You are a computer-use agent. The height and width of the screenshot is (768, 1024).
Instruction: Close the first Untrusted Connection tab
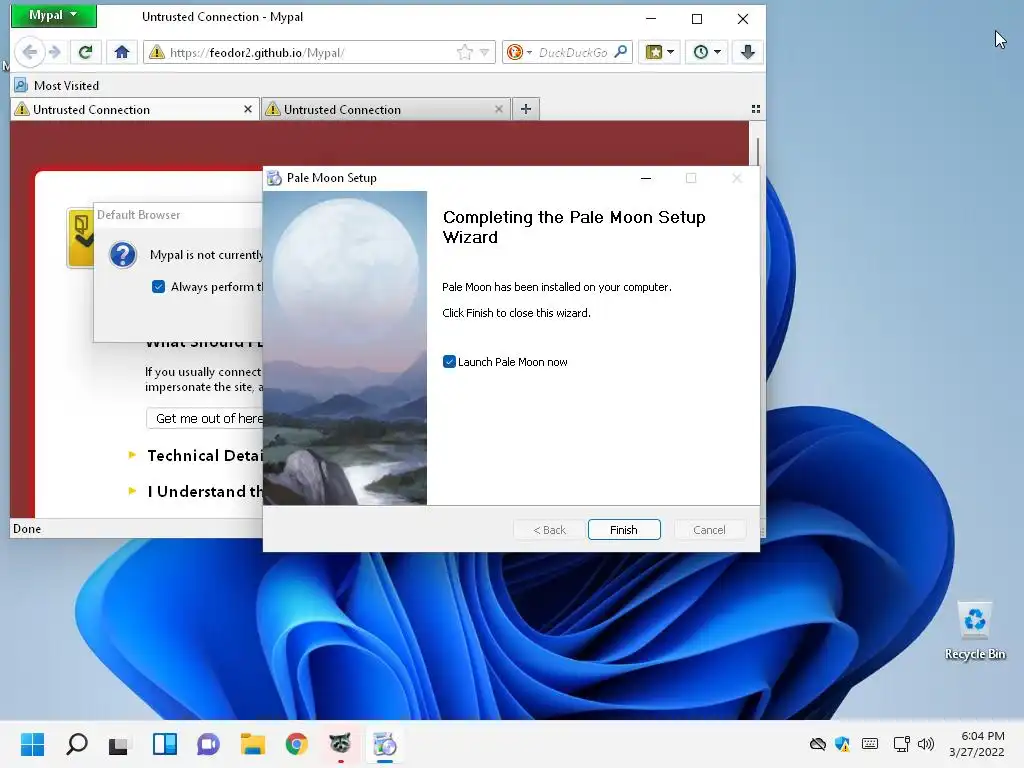point(248,109)
